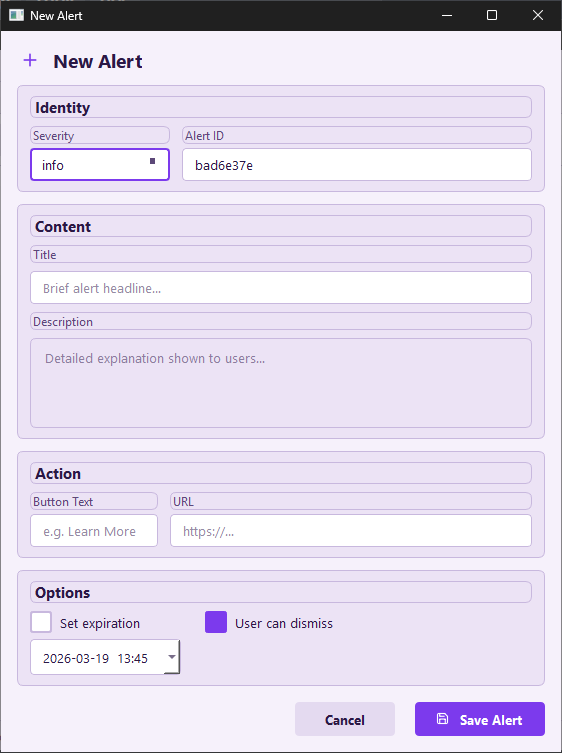562x753 pixels.
Task: Click the Action section header
Action: point(281,473)
